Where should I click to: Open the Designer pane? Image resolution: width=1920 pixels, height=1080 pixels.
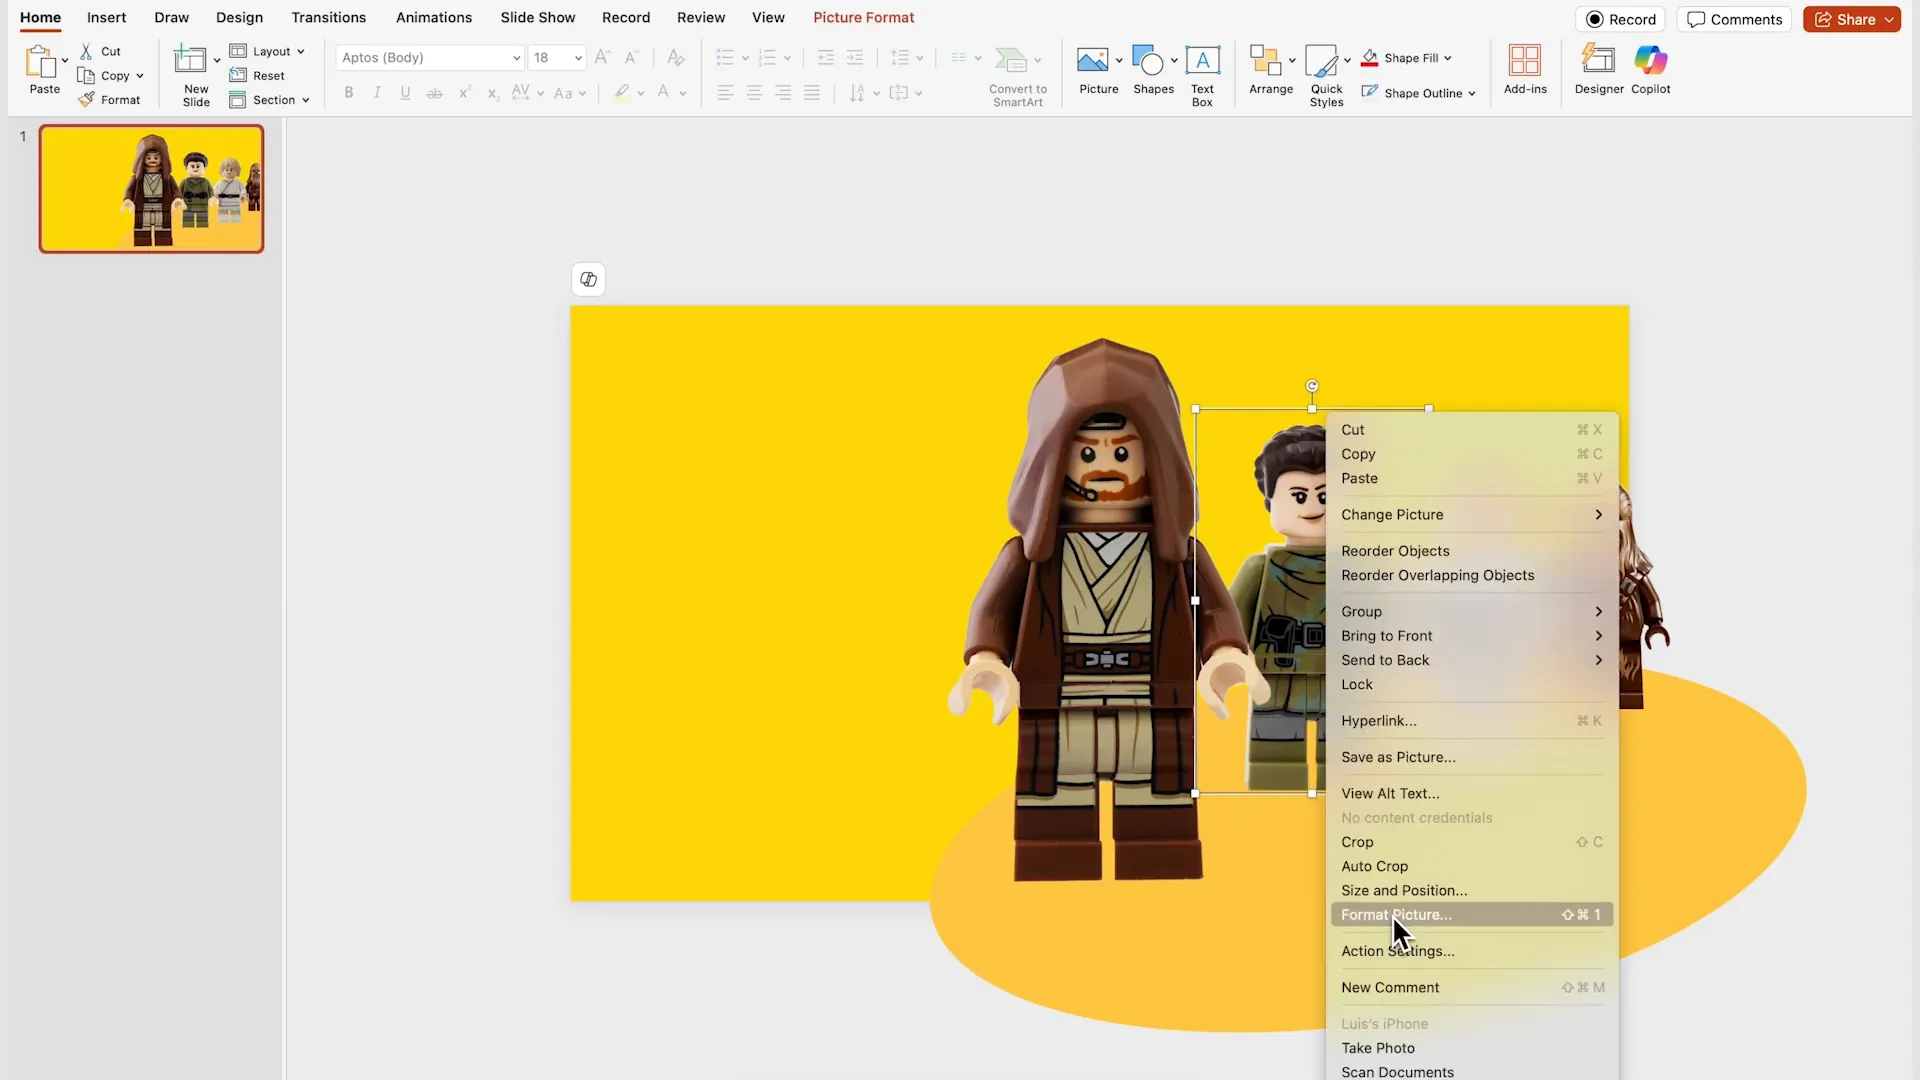(1598, 60)
